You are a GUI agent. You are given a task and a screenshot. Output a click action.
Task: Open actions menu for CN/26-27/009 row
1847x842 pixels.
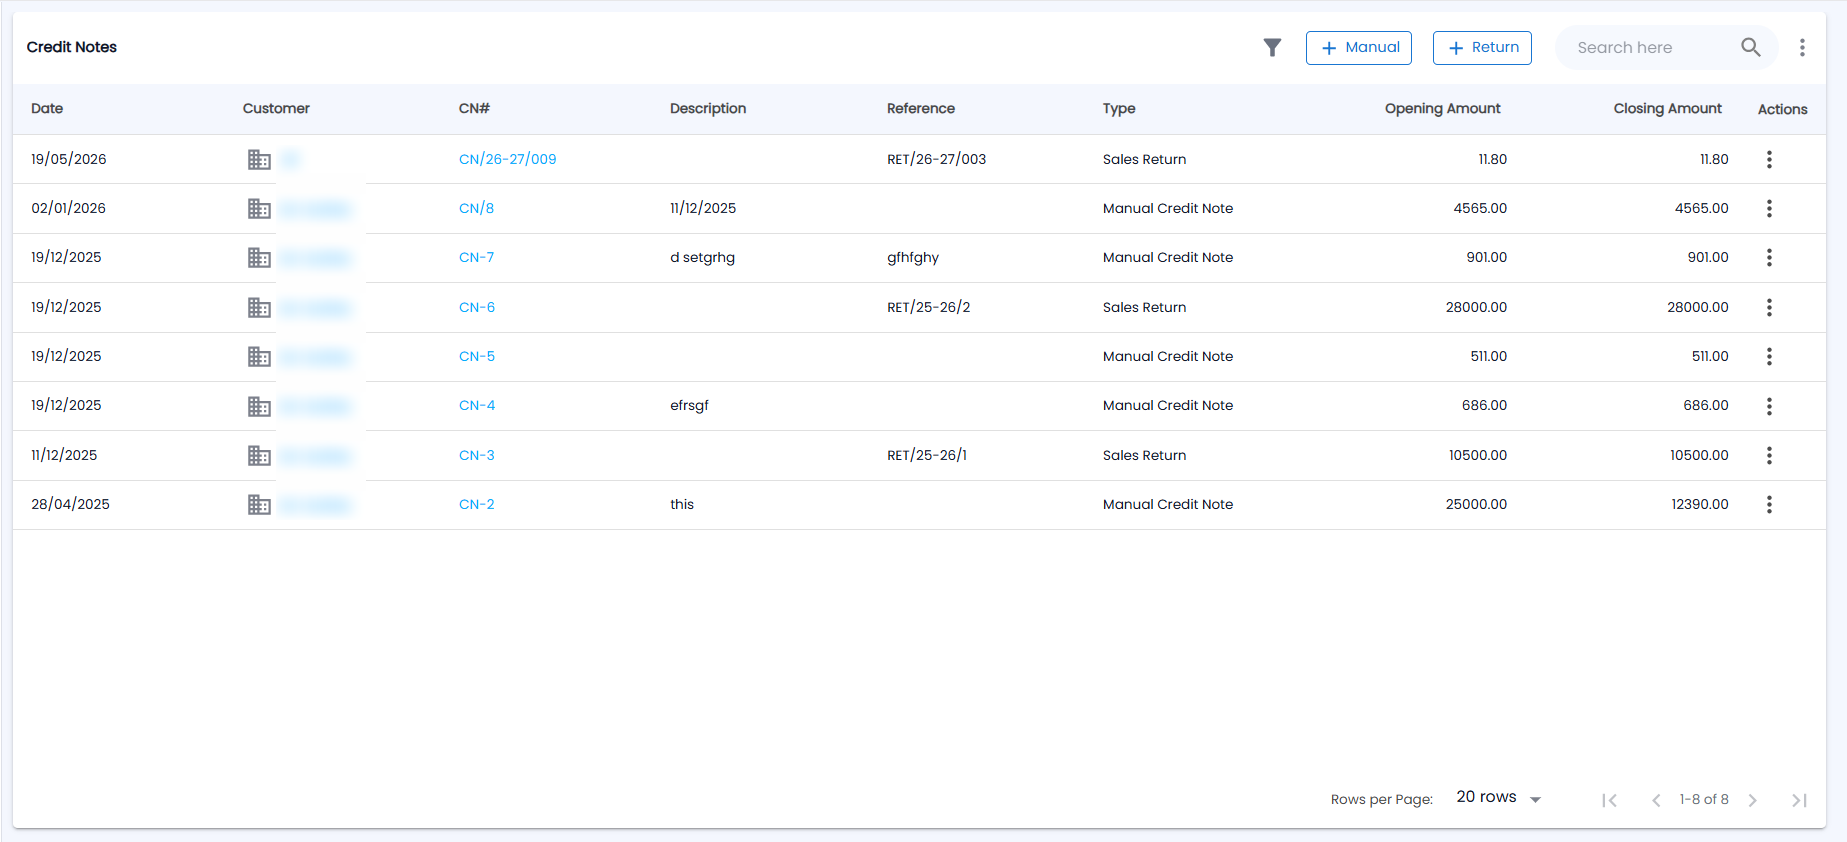[x=1769, y=159]
